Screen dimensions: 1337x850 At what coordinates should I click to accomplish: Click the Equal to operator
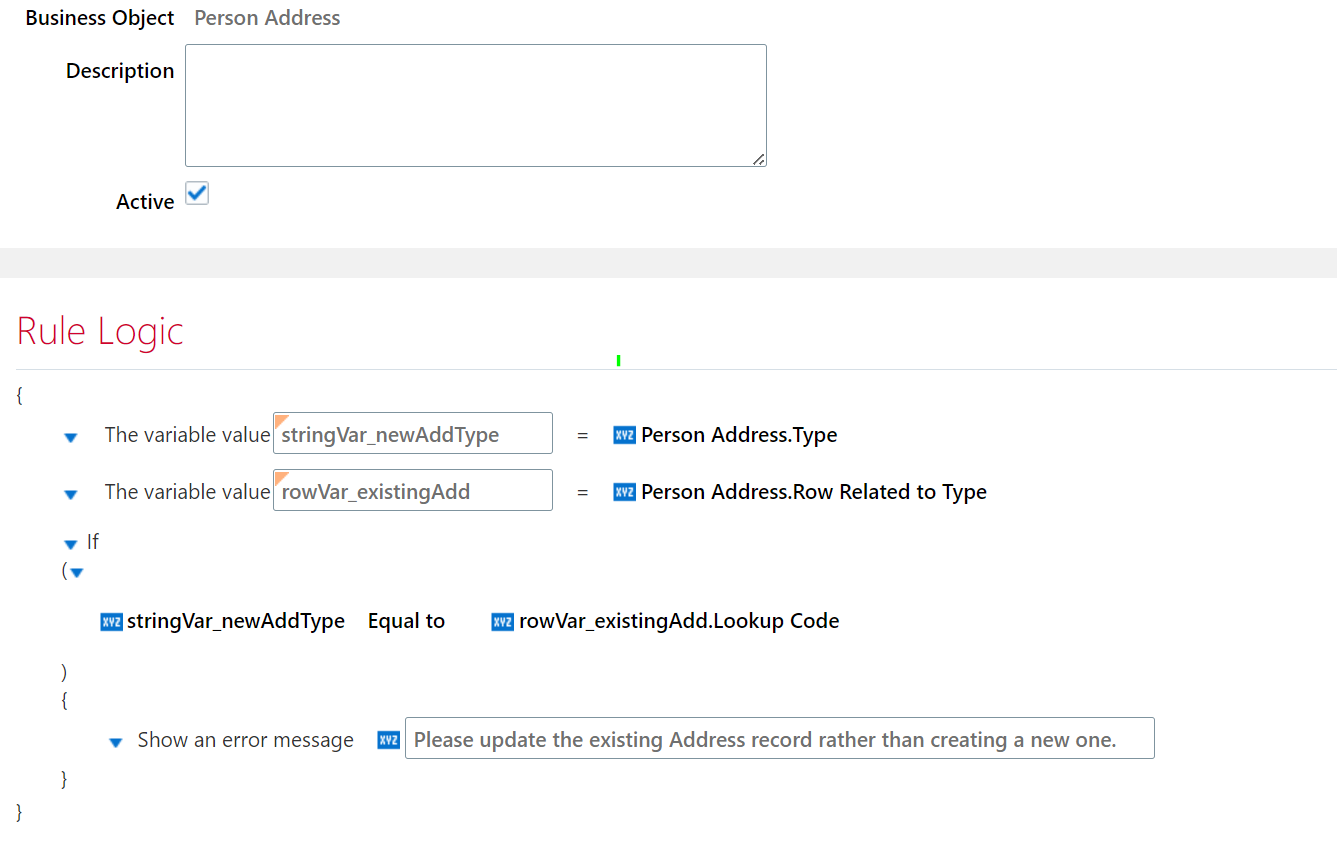point(406,621)
